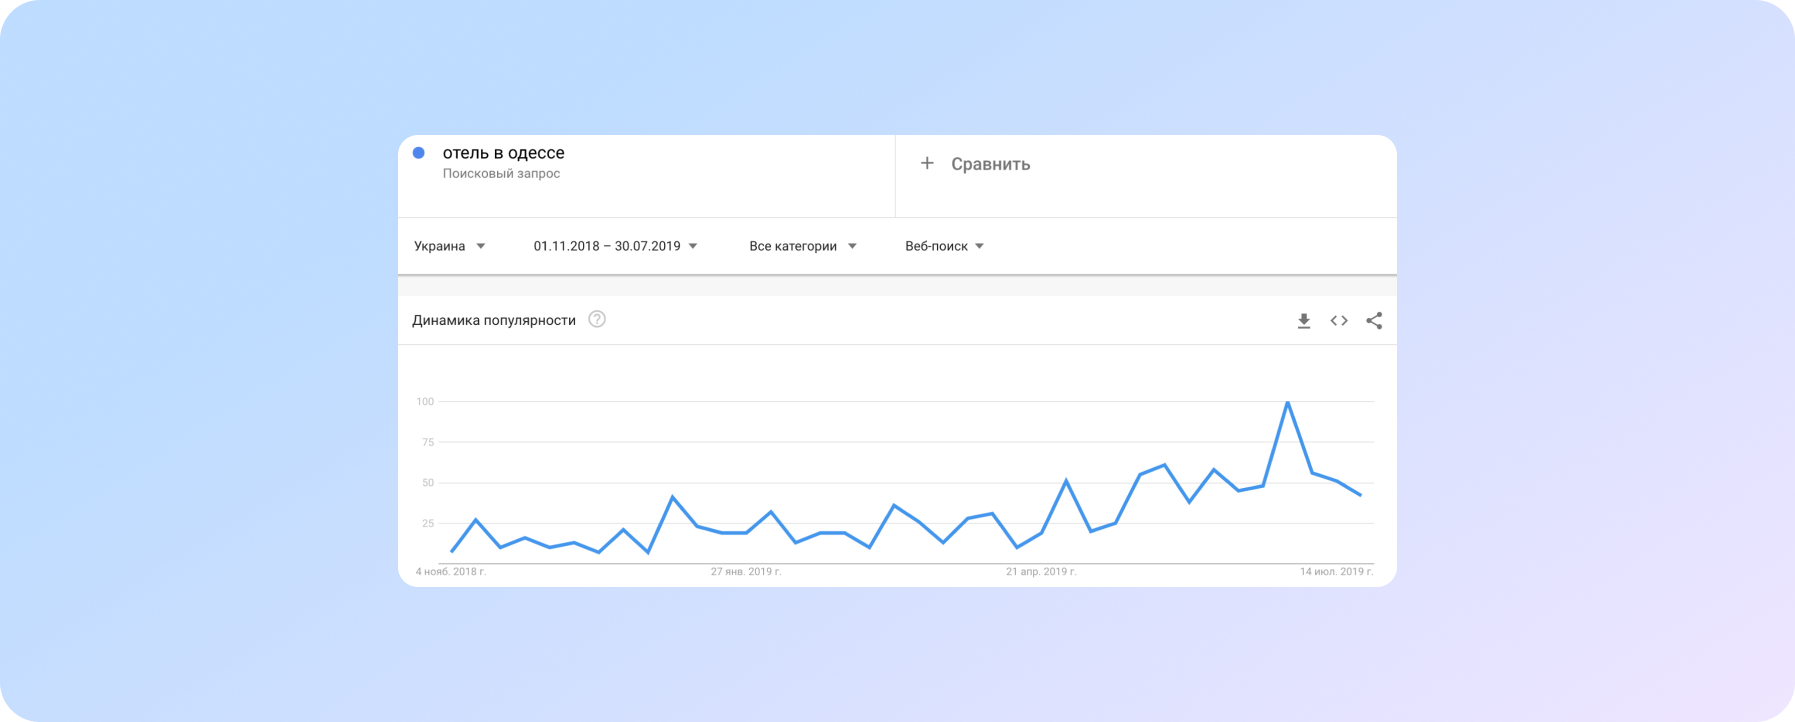This screenshot has width=1795, height=722.
Task: Click the 4 нояб. 2018 г. axis label
Action: click(x=451, y=572)
